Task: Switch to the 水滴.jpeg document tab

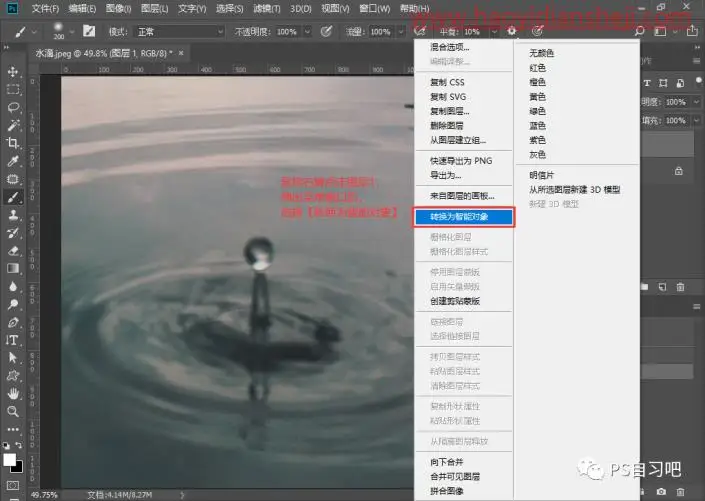Action: pyautogui.click(x=108, y=54)
